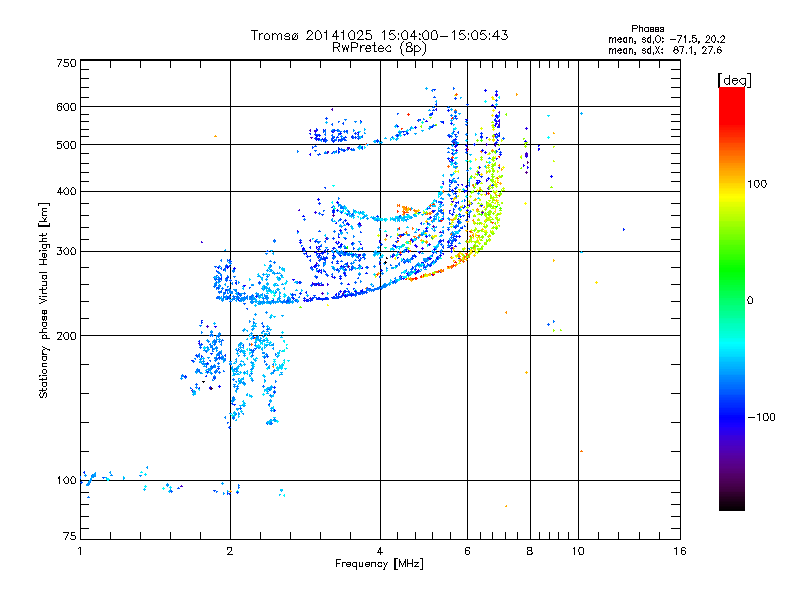Viewport: 800px width, 600px height.
Task: Click the y-axis tick label '75'
Action: tap(70, 536)
